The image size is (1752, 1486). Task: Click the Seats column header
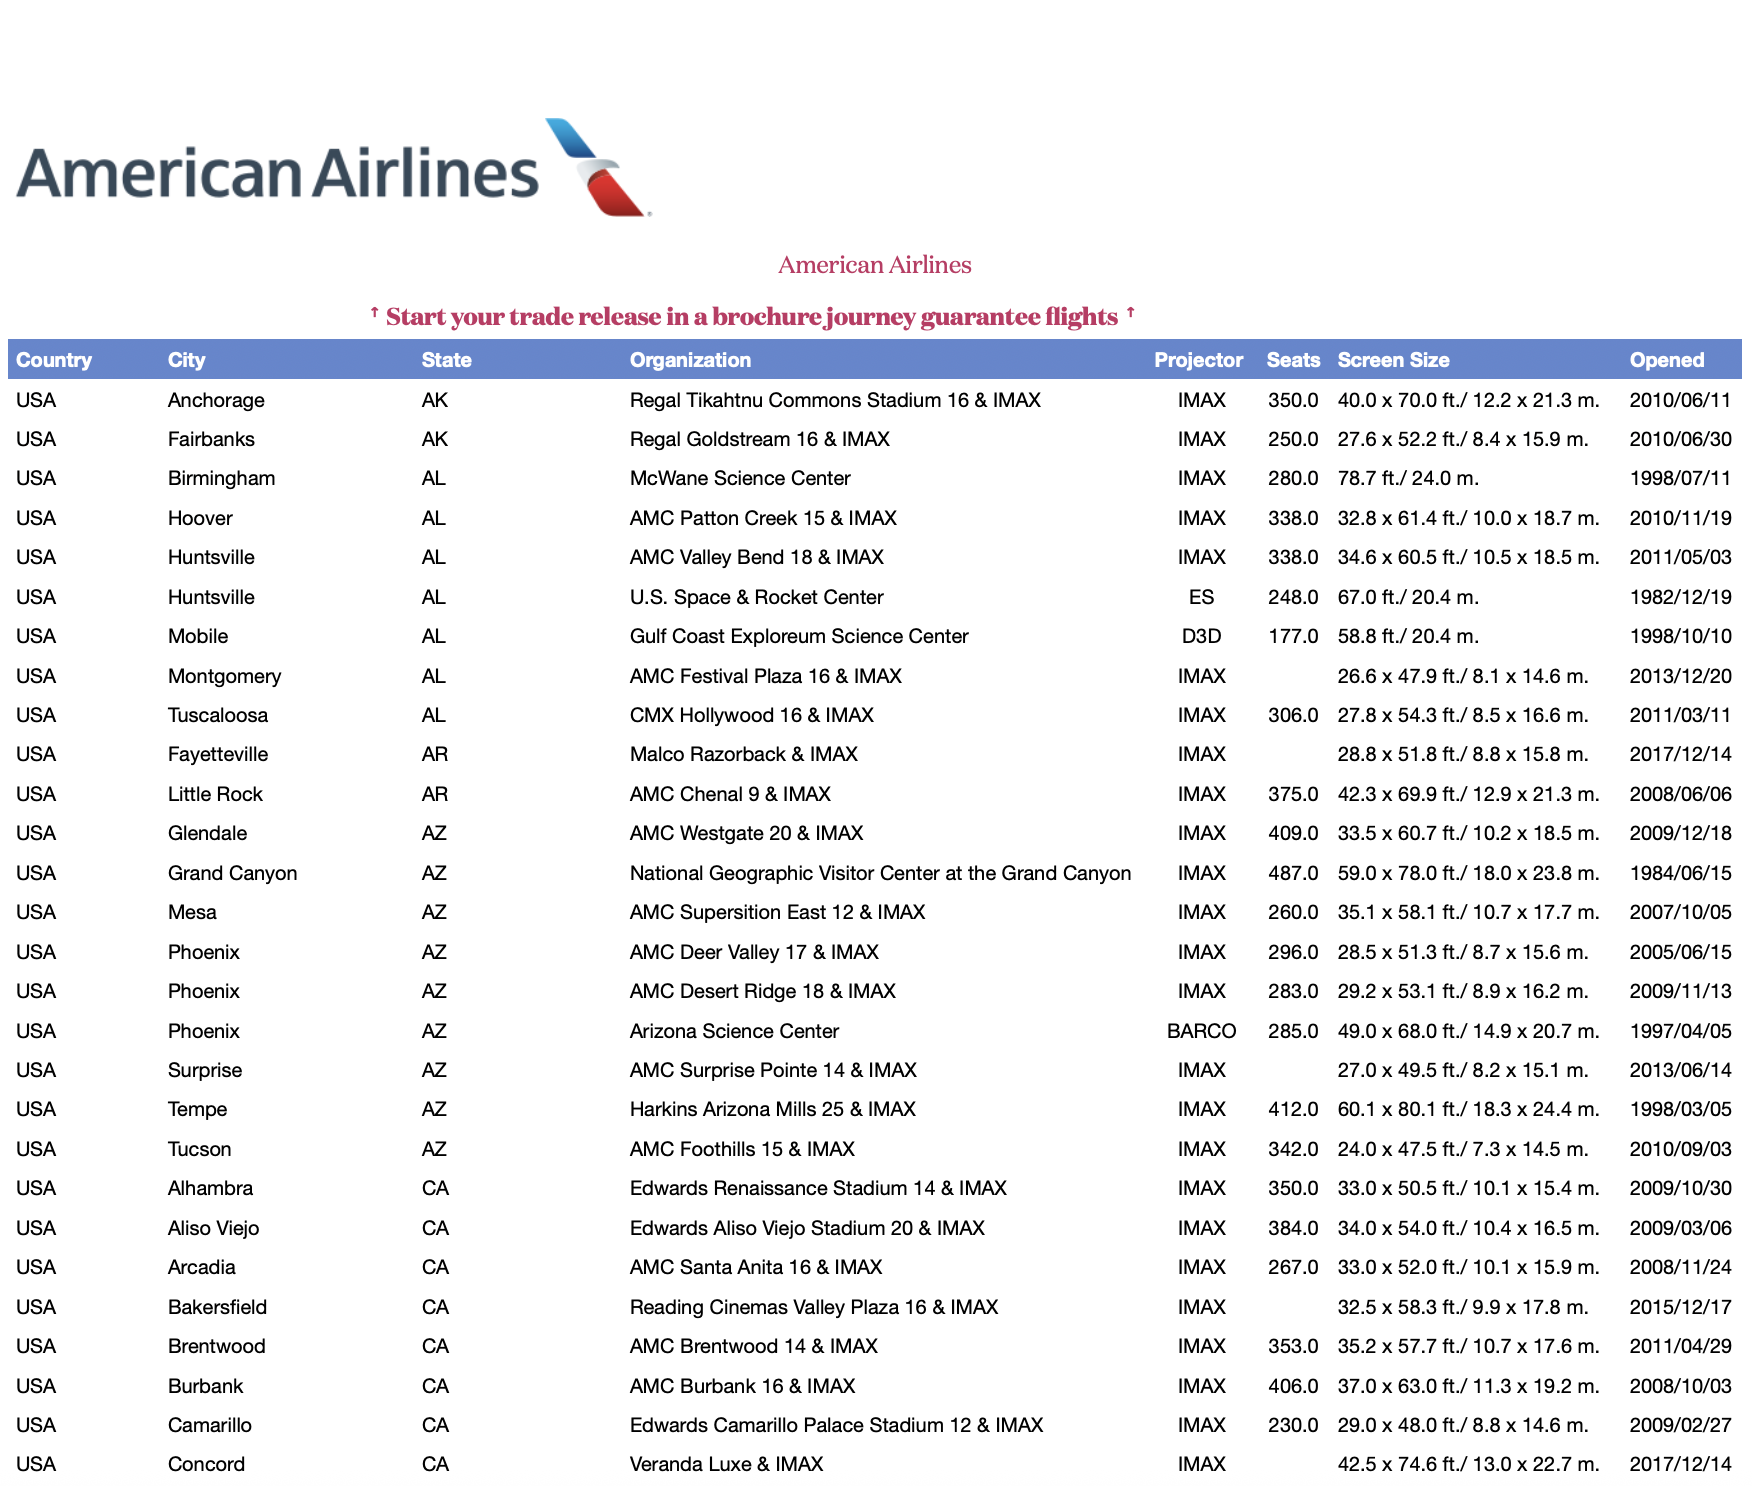pyautogui.click(x=1292, y=360)
